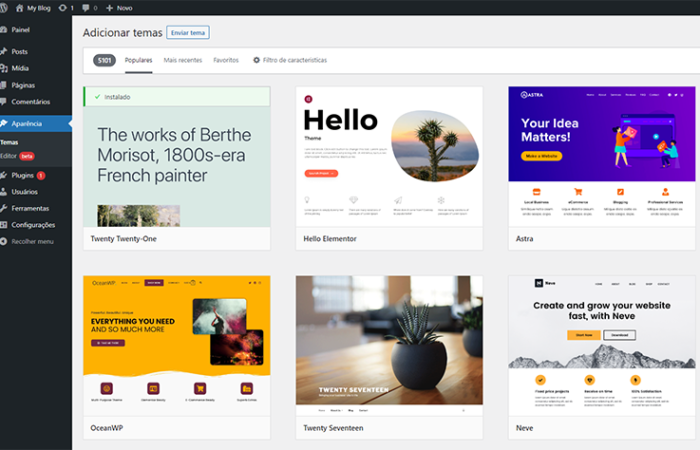The image size is (700, 450).
Task: Select the Aparência menu item
Action: [36, 123]
